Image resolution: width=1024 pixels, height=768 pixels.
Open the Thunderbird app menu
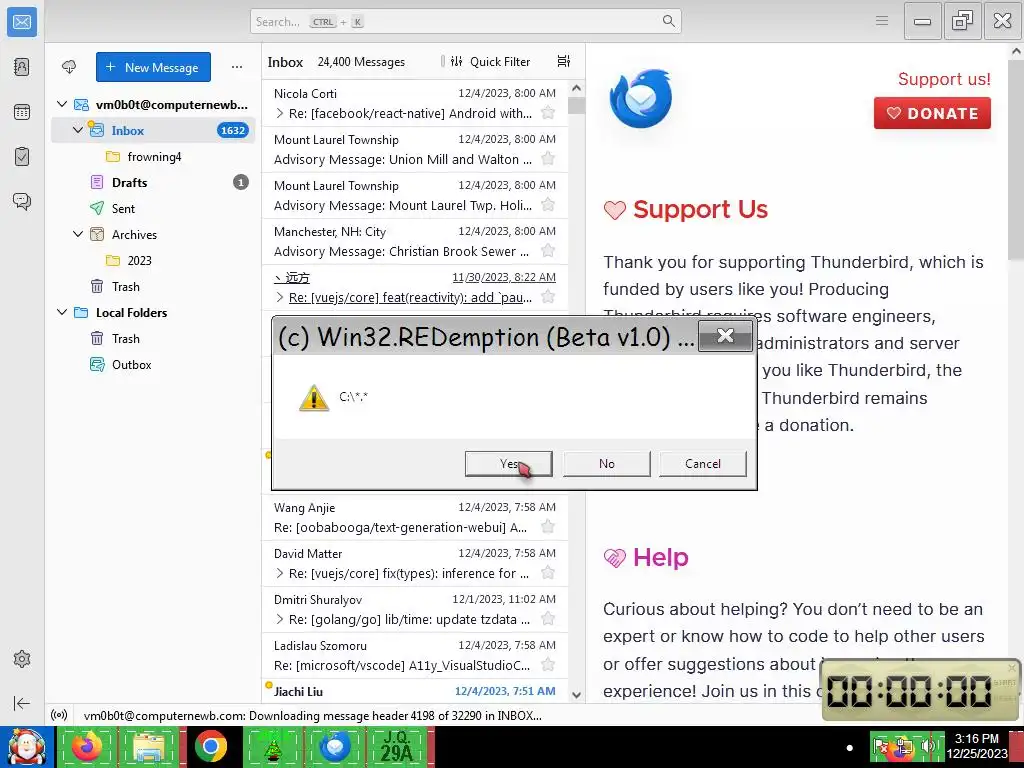pos(882,21)
